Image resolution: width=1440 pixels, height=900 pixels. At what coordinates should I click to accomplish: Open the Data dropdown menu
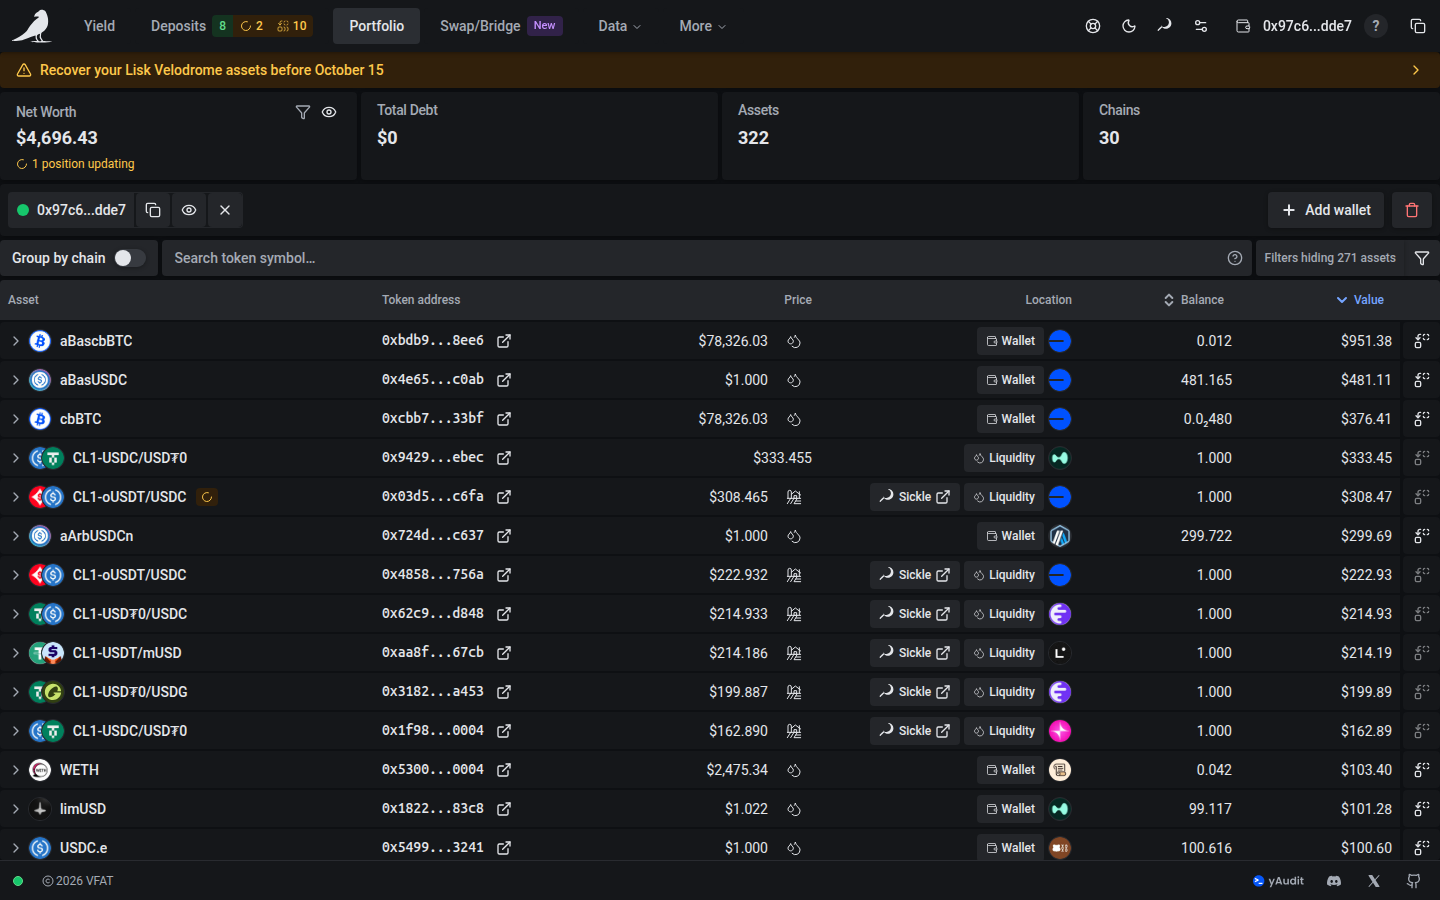point(620,26)
